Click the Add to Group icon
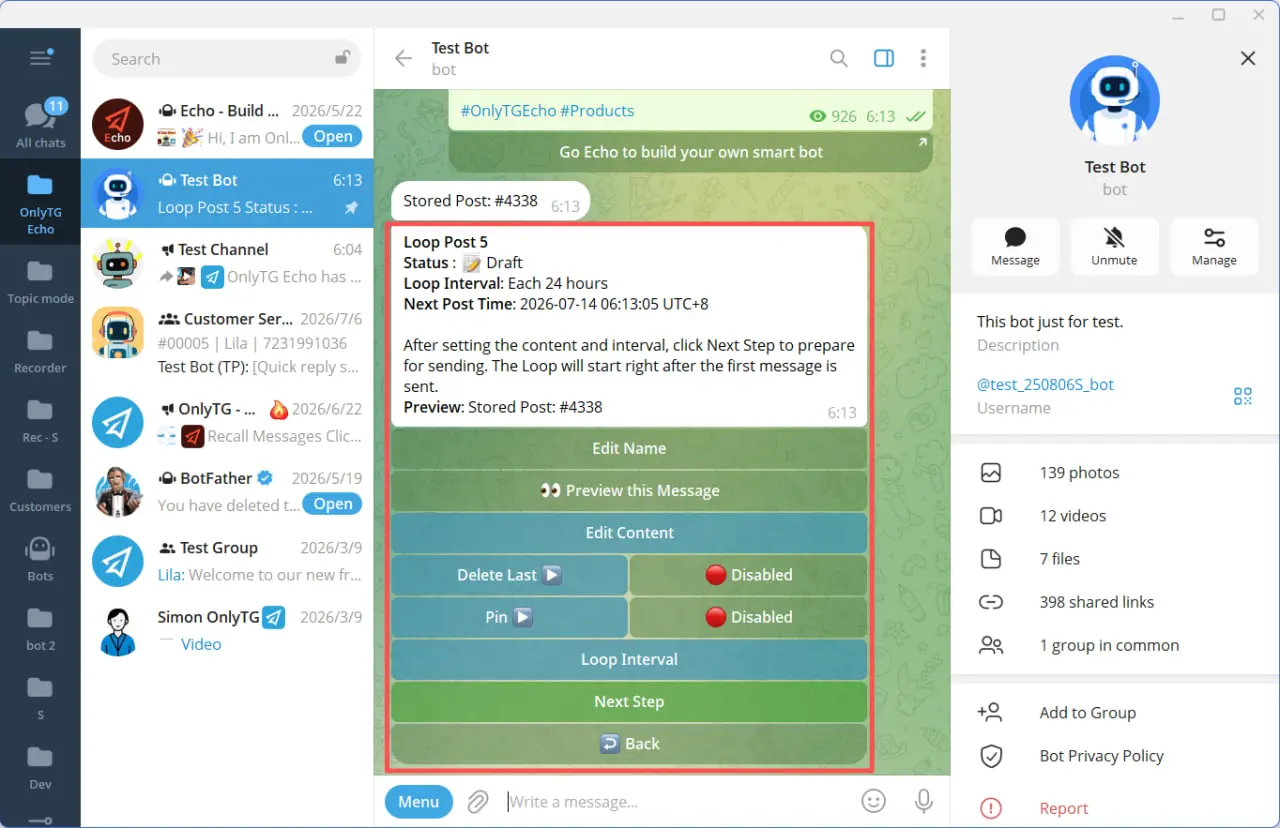1280x828 pixels. click(990, 712)
